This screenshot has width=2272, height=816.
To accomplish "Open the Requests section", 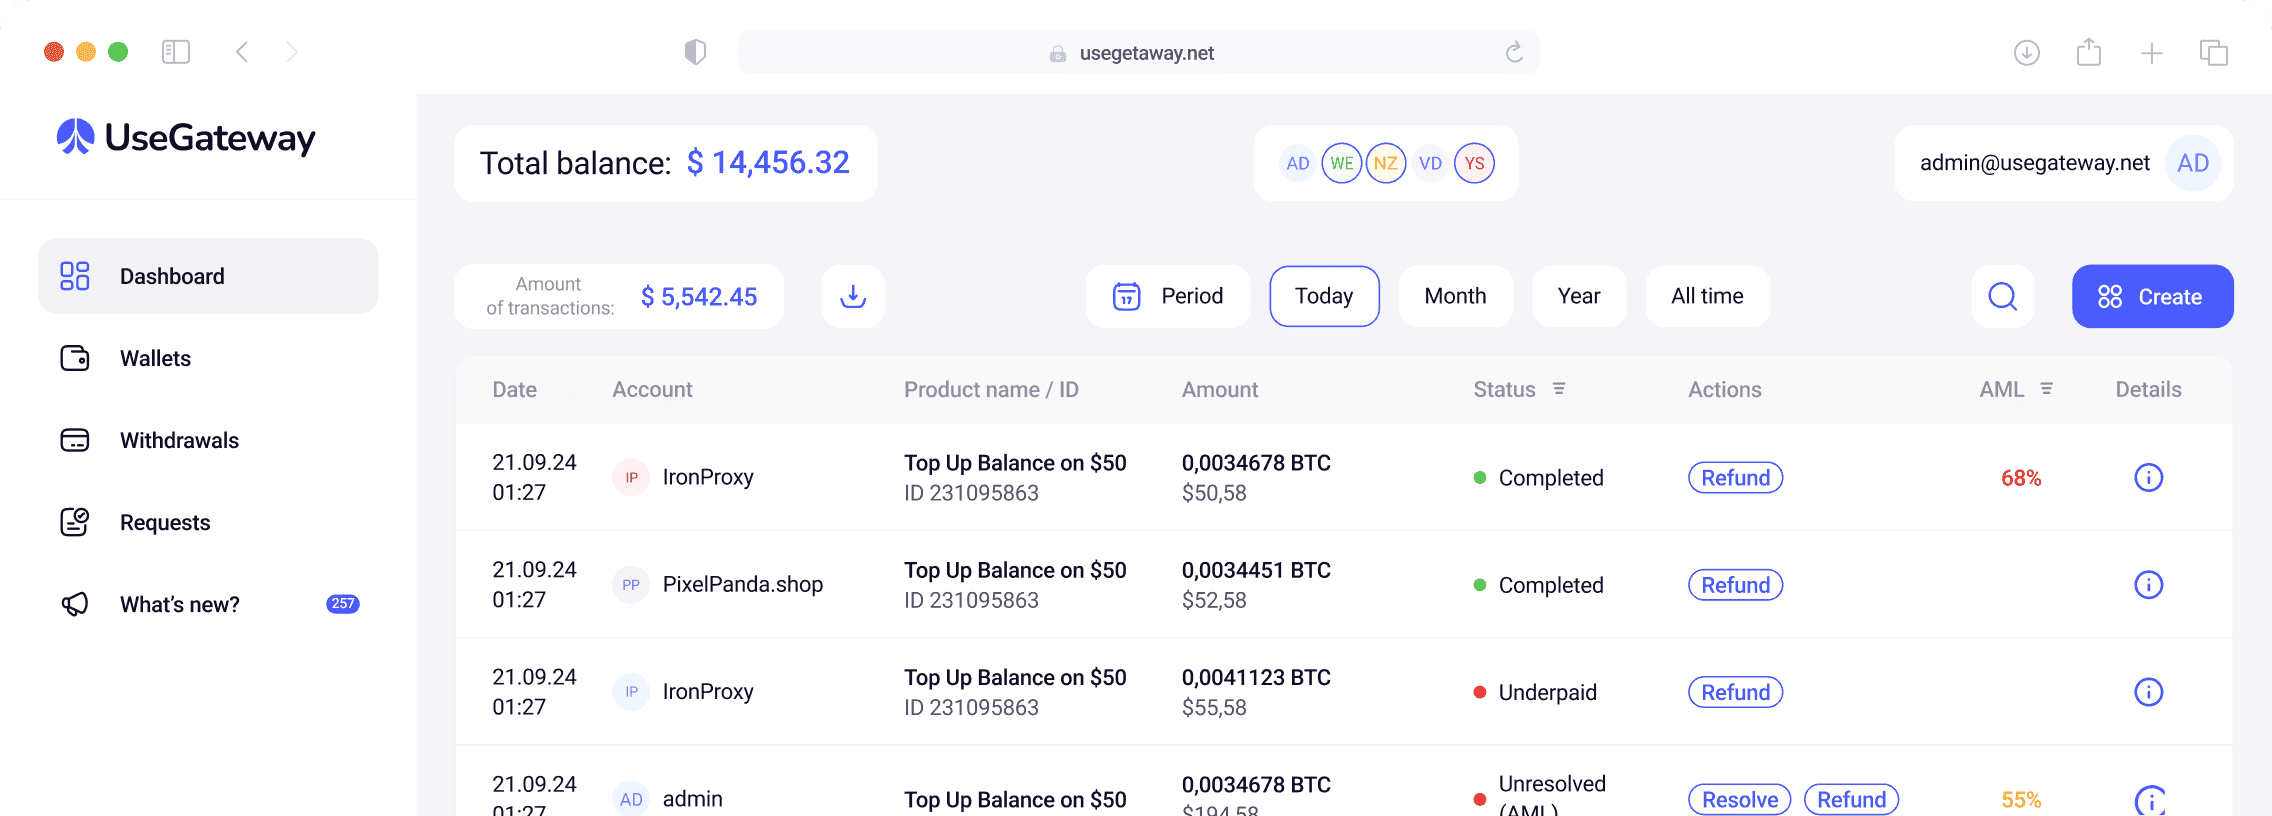I will pos(165,522).
